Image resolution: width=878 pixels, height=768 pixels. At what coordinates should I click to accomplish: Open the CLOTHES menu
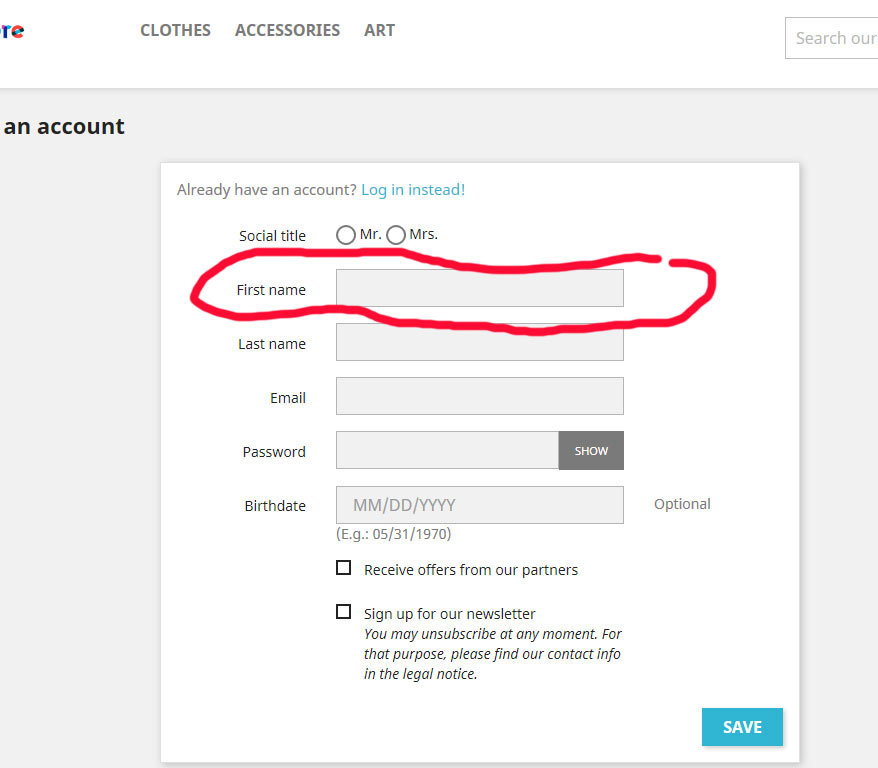(175, 30)
